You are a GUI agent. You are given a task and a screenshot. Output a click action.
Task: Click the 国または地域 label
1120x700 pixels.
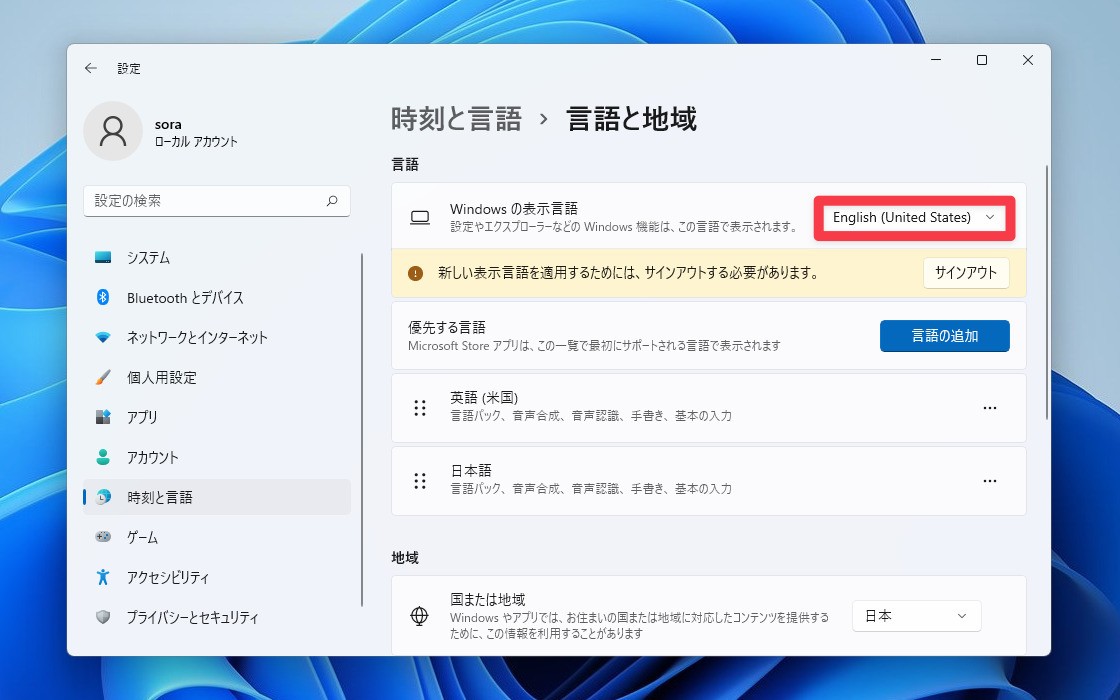click(487, 599)
